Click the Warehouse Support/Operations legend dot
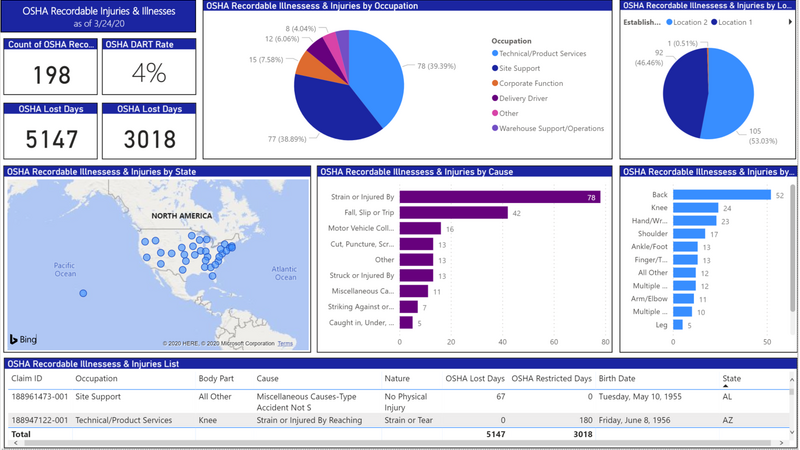This screenshot has width=800, height=450. pos(495,128)
